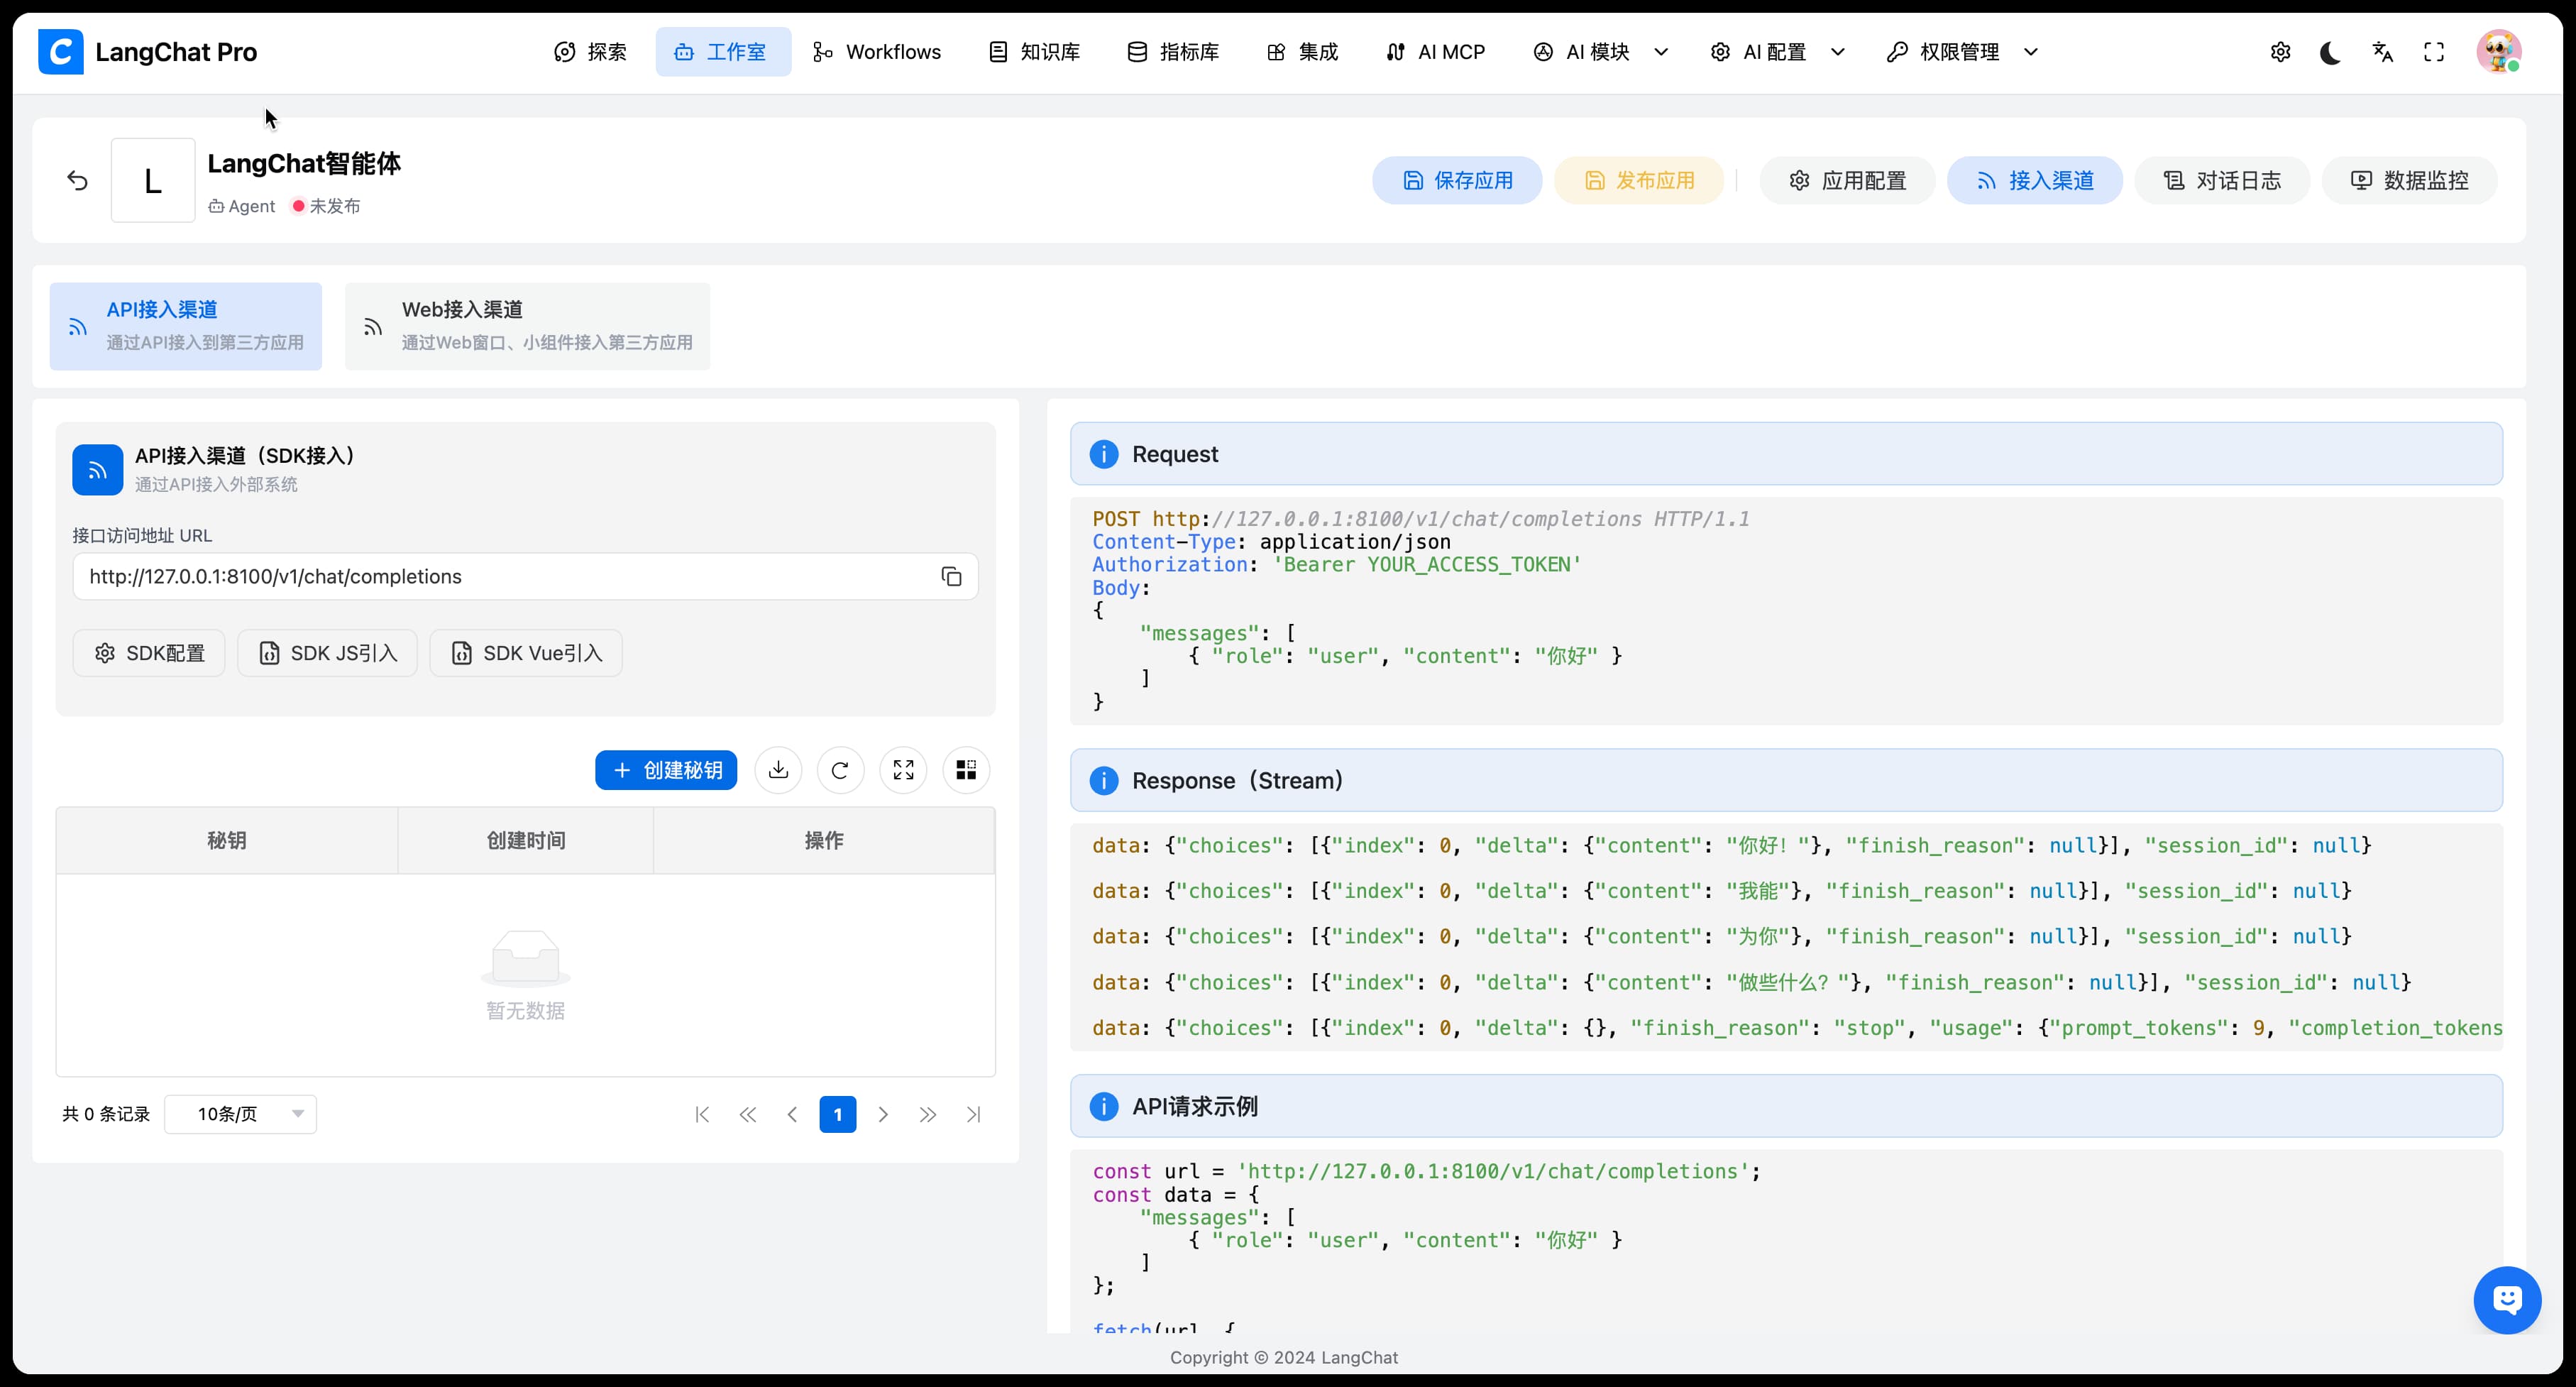Screen dimensions: 2576x1387
Task: Switch to the 对话日志 tab
Action: pyautogui.click(x=2222, y=181)
